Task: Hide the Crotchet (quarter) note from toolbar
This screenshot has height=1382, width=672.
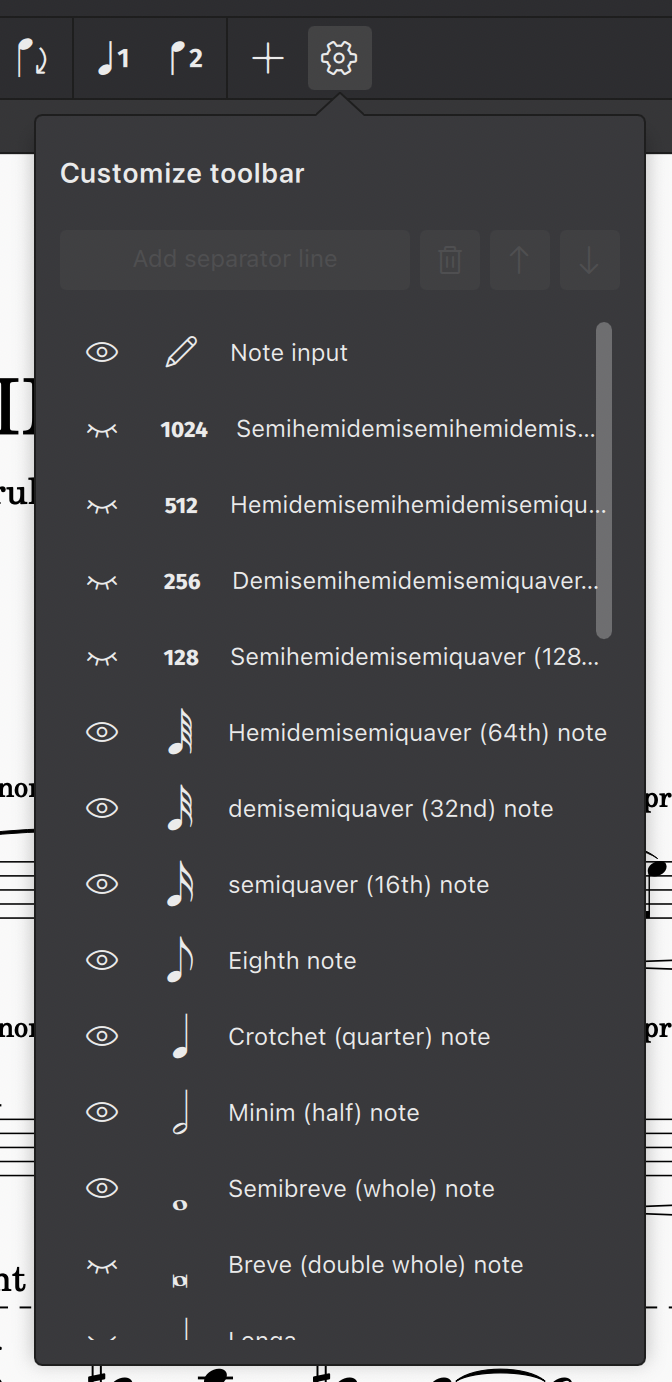Action: (102, 1036)
